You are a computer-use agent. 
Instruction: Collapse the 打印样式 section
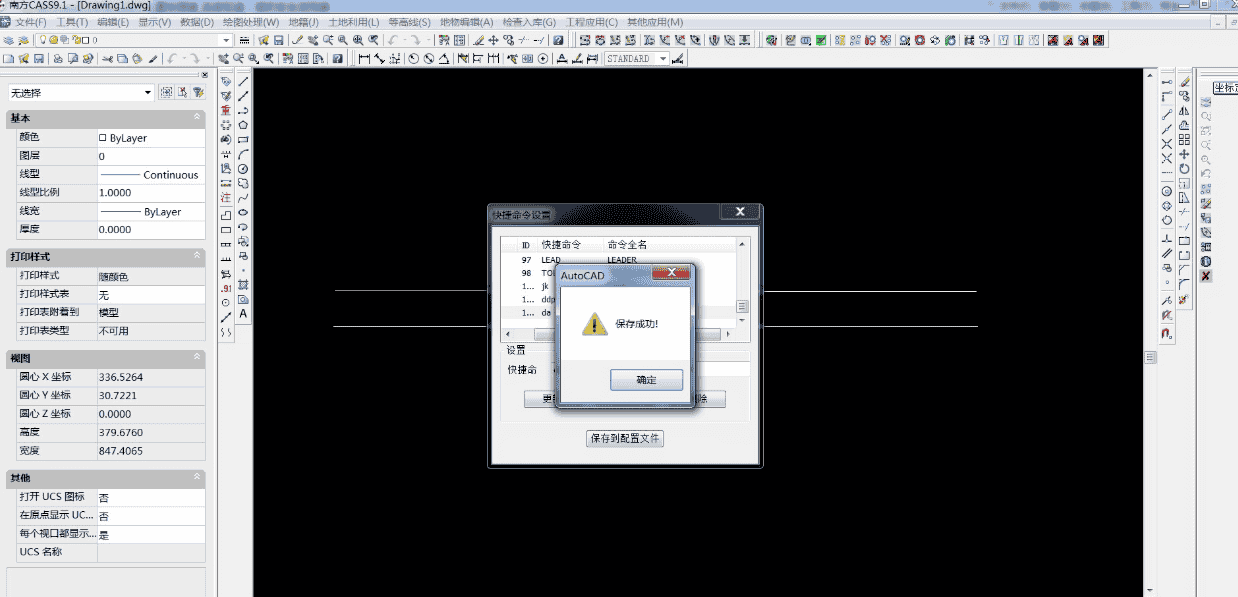tap(197, 256)
